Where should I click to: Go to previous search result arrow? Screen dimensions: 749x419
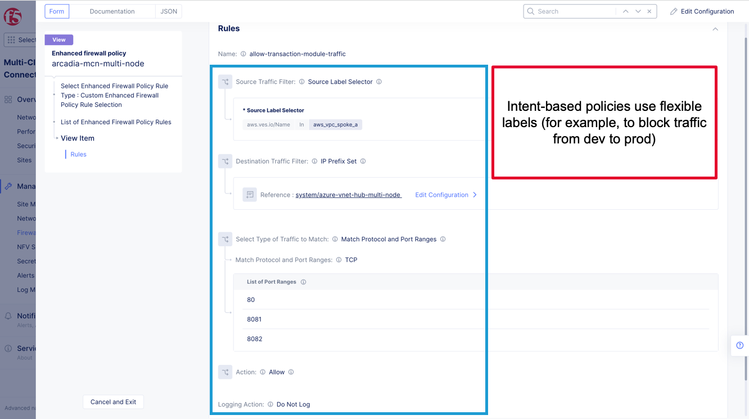[x=625, y=11]
